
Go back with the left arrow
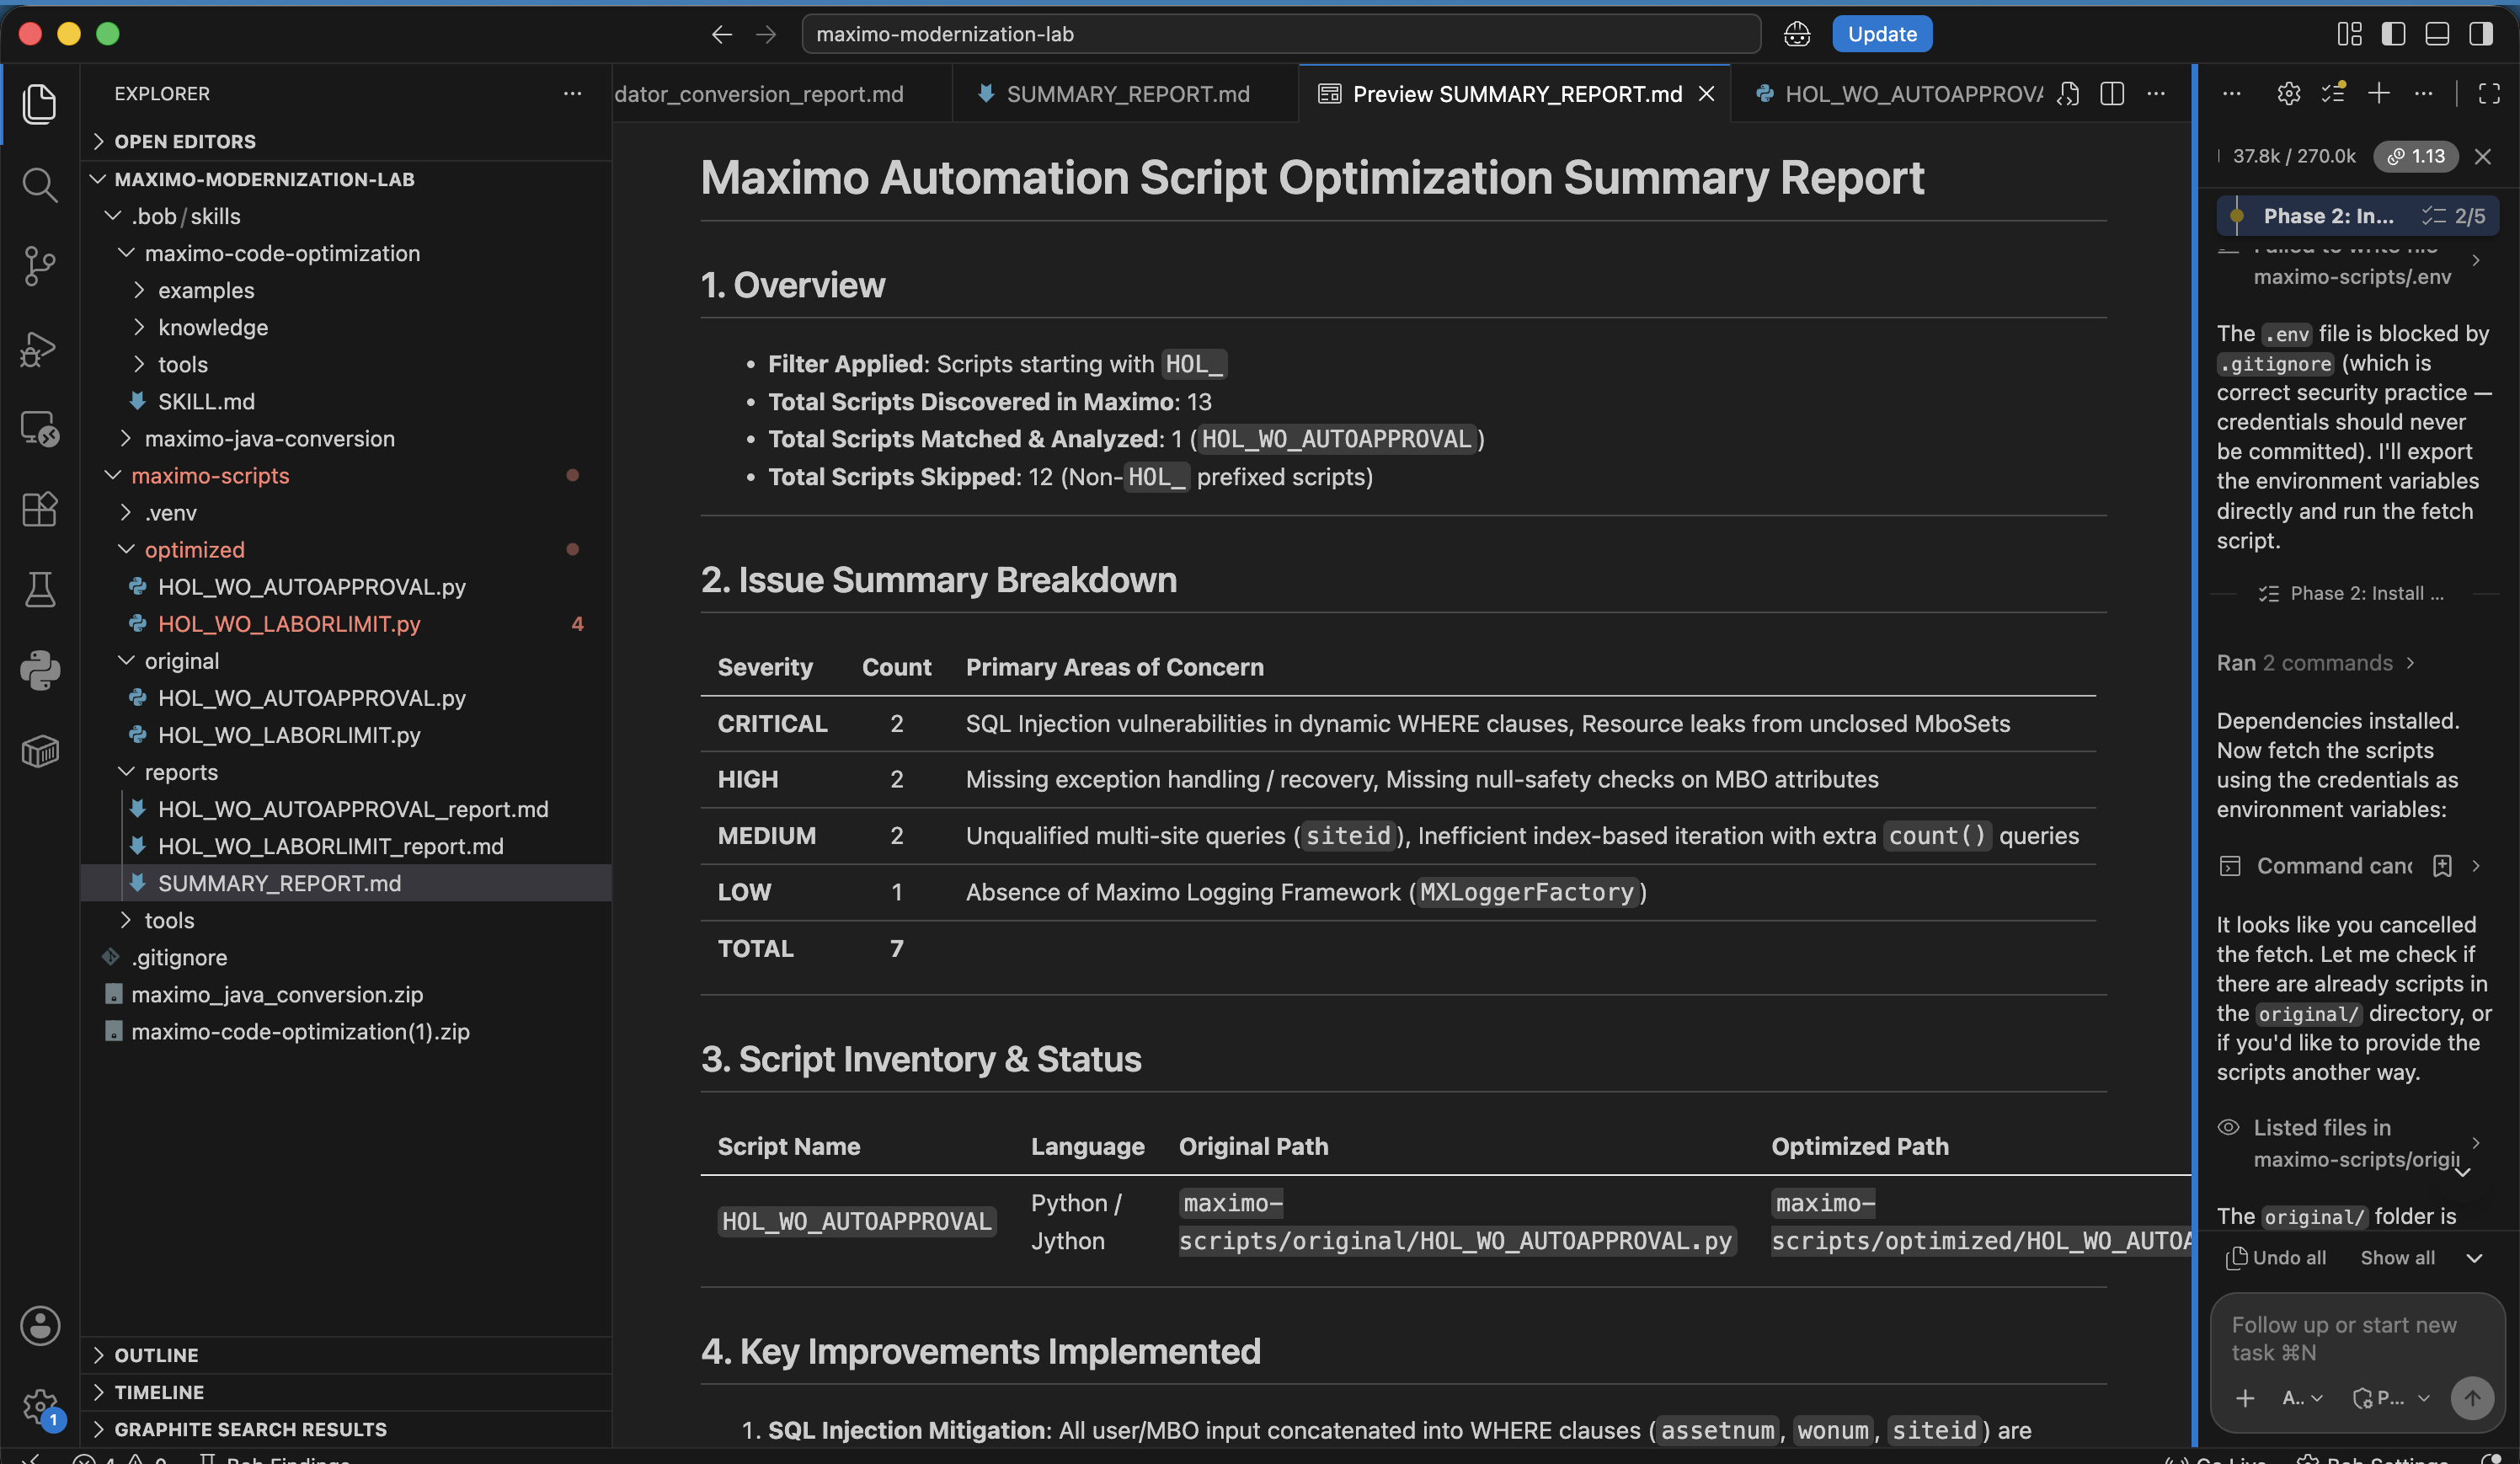(x=721, y=34)
